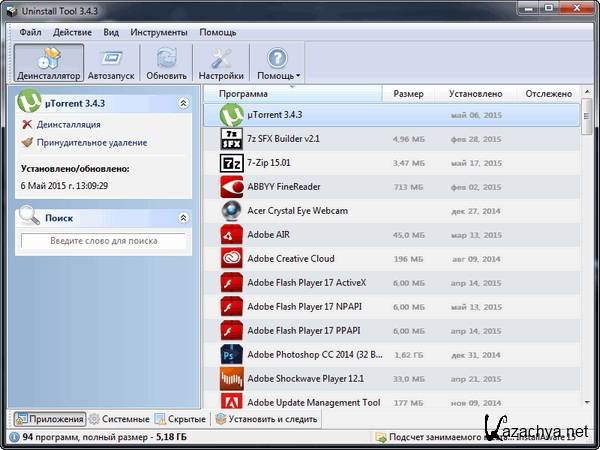The width and height of the screenshot is (600, 450).
Task: Switch to the Системные tab
Action: point(125,419)
